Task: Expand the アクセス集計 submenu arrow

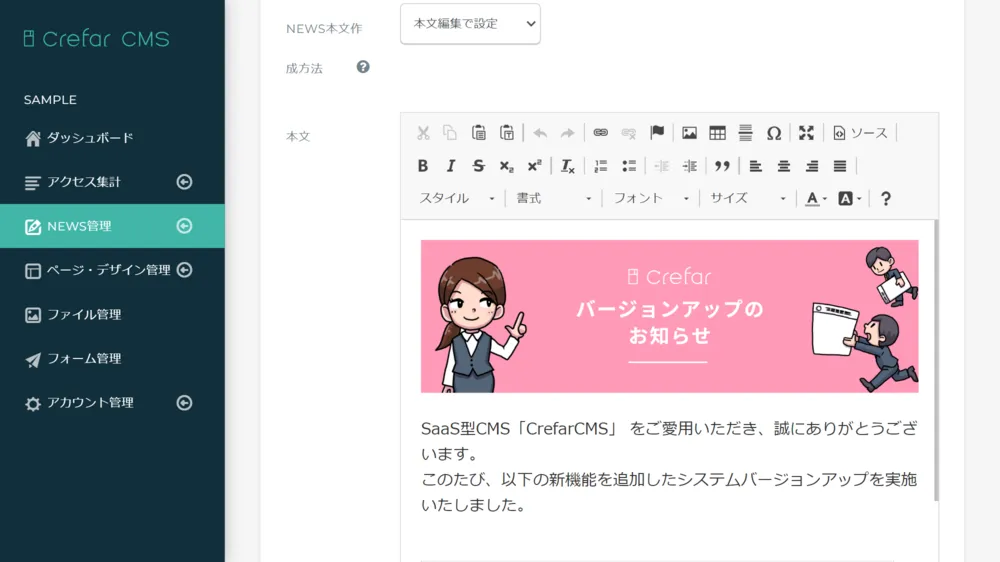Action: pos(184,182)
